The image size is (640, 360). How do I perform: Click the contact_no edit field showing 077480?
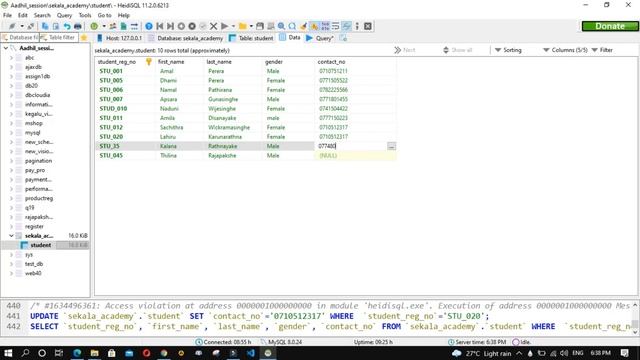[351, 146]
